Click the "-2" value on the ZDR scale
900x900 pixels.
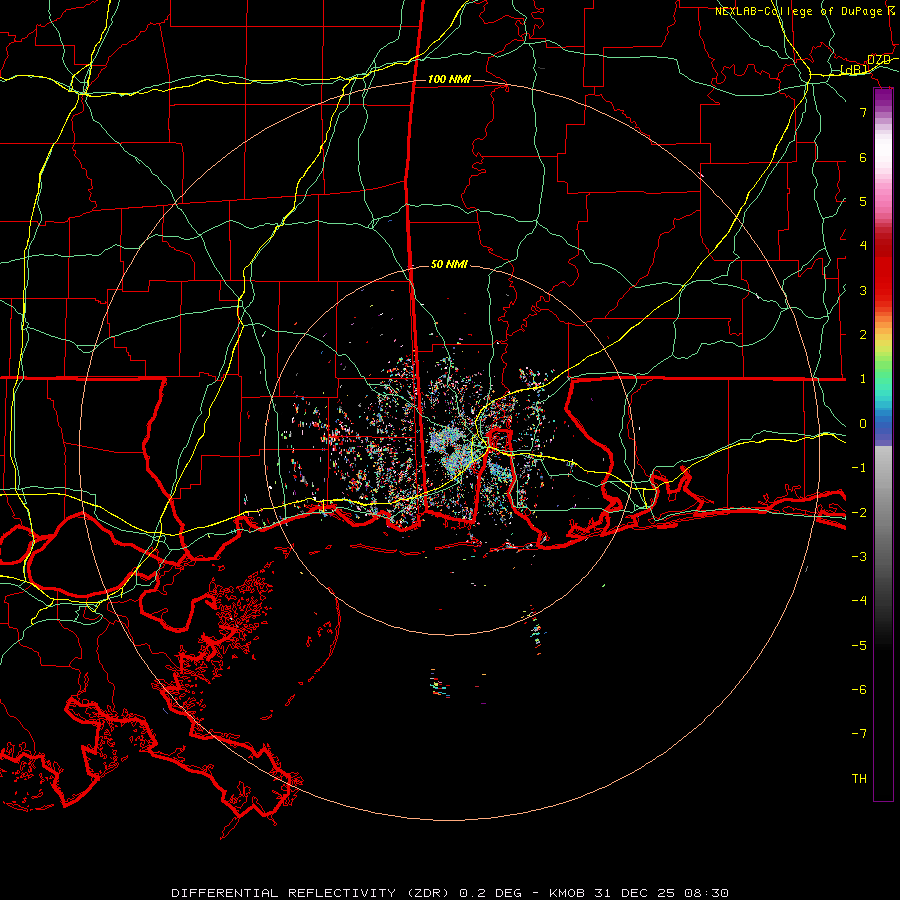pyautogui.click(x=859, y=512)
